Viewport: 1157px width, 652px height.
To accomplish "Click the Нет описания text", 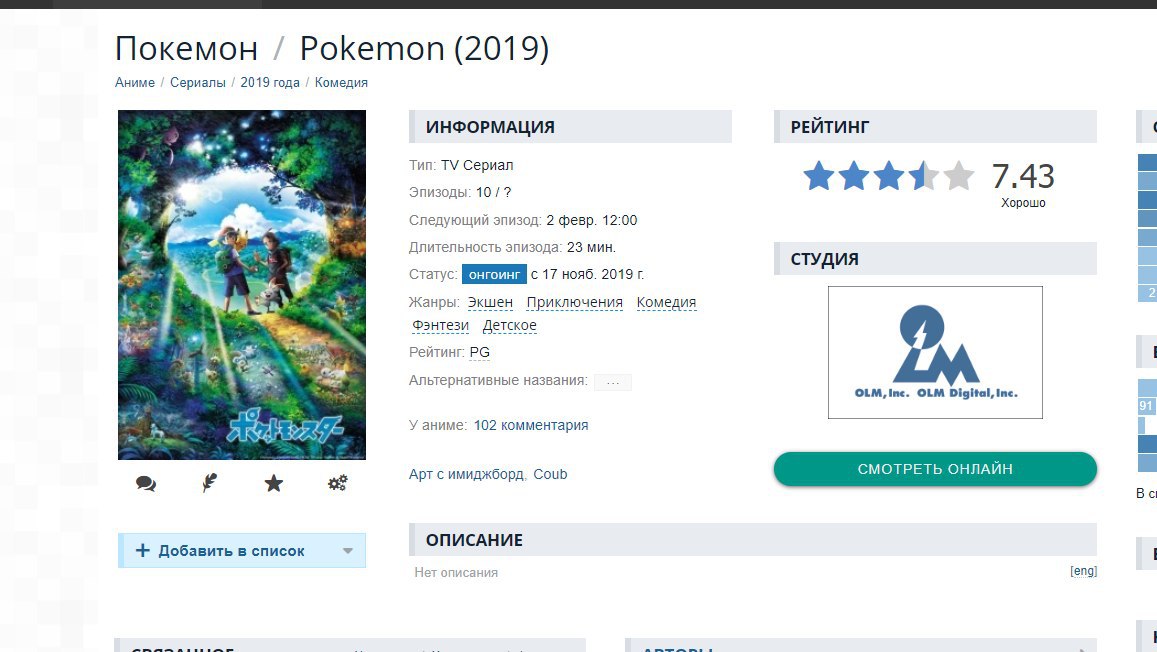I will tap(456, 572).
